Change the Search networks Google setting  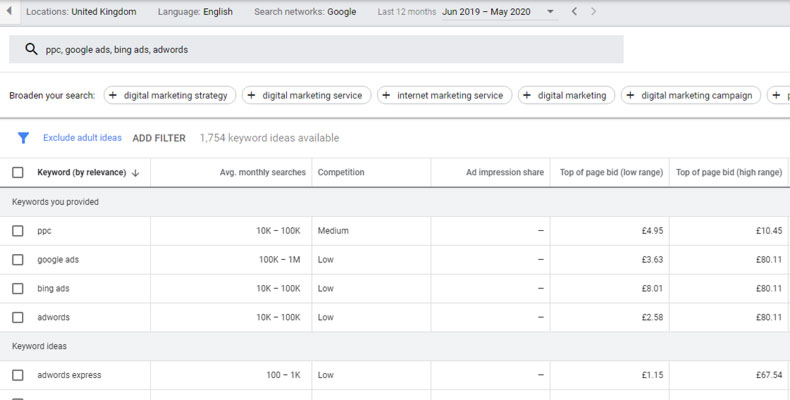305,12
